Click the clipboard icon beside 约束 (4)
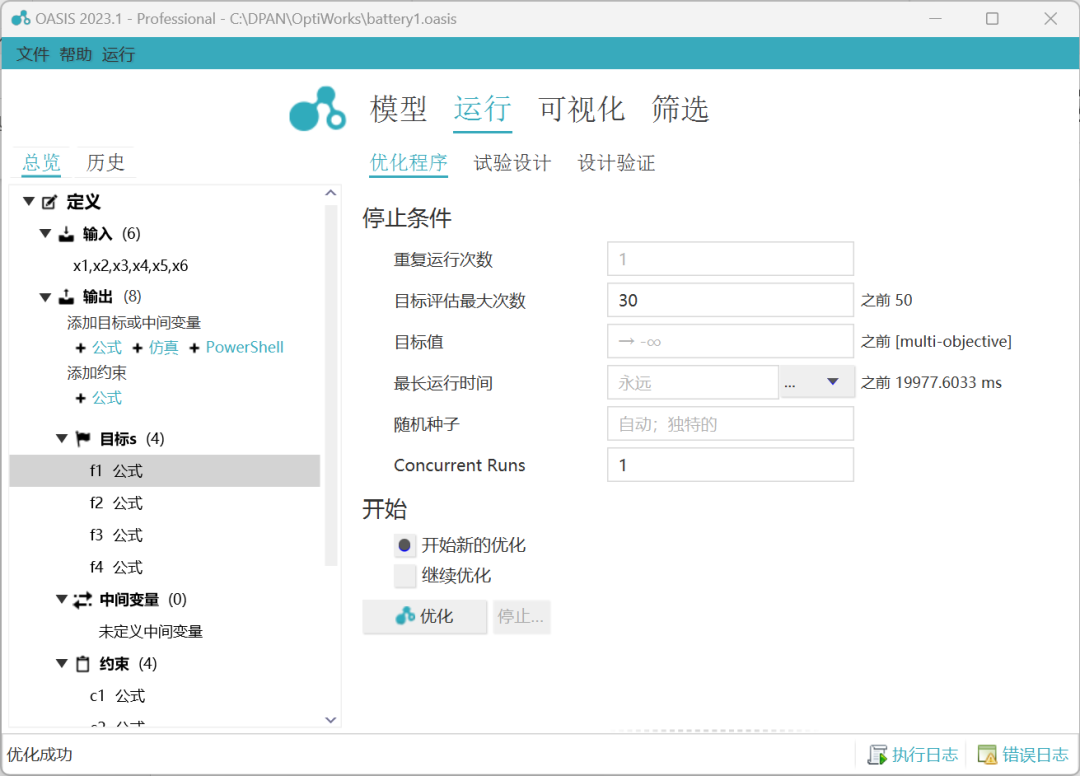Image resolution: width=1080 pixels, height=776 pixels. click(84, 663)
